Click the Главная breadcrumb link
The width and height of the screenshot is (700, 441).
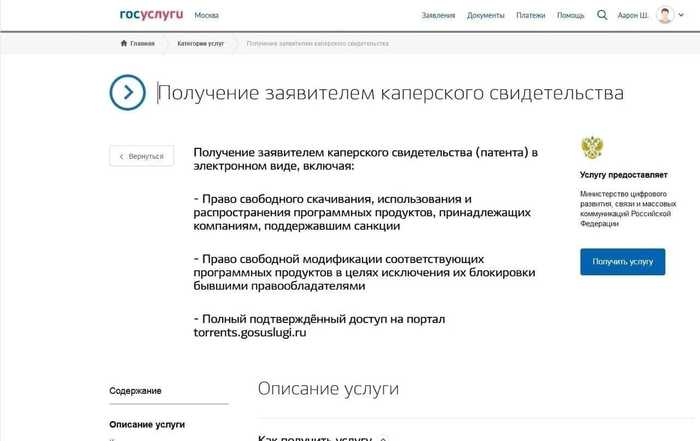pyautogui.click(x=142, y=43)
